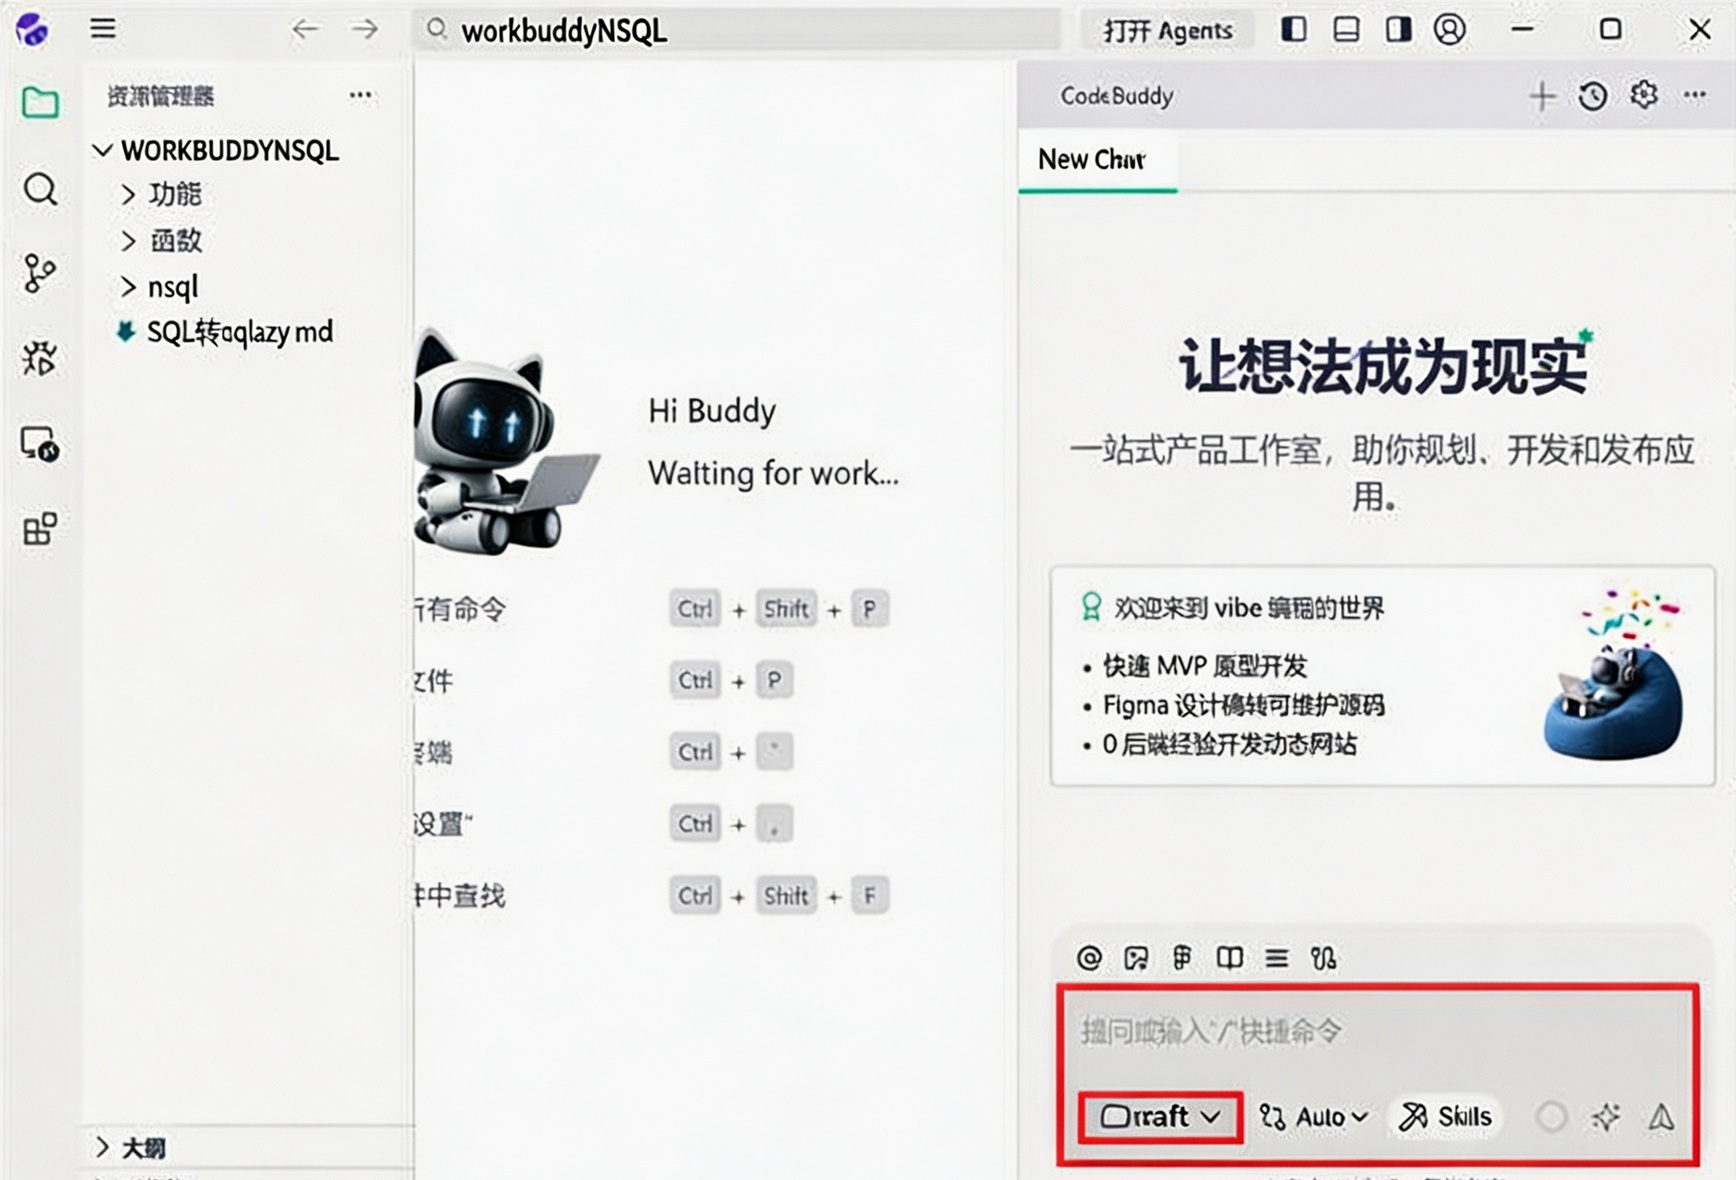Open the SQL转qlazy md file
Screen dimensions: 1736x1180
[x=240, y=332]
